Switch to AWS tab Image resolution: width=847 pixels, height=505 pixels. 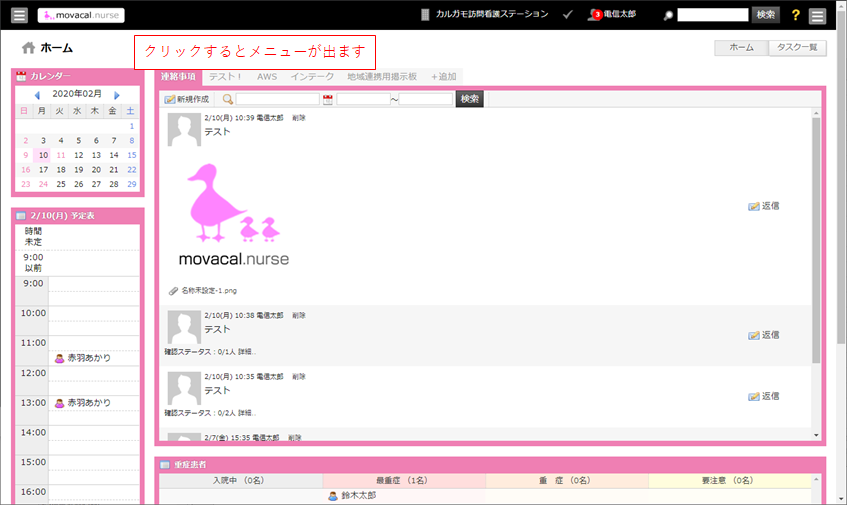coord(267,77)
